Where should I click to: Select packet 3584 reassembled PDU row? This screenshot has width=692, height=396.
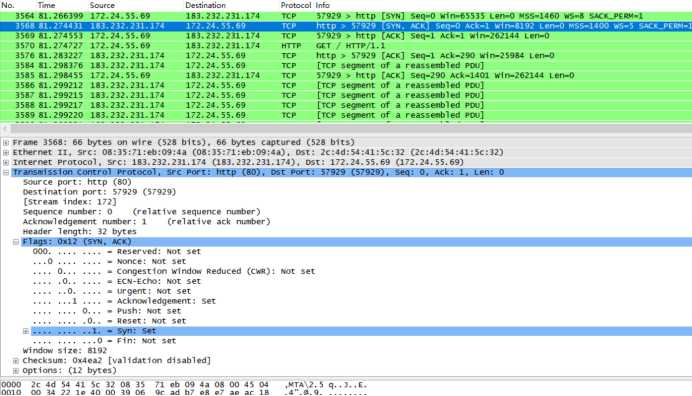coord(346,65)
